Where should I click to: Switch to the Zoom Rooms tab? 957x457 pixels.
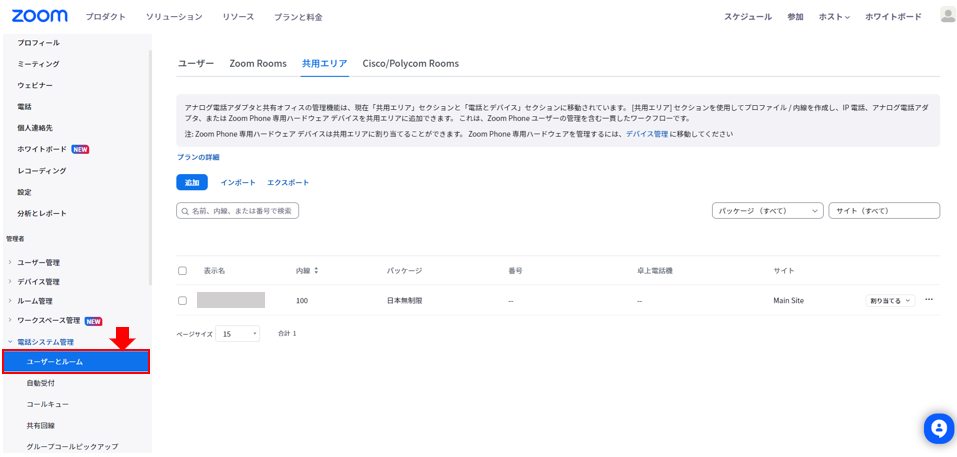coord(258,63)
